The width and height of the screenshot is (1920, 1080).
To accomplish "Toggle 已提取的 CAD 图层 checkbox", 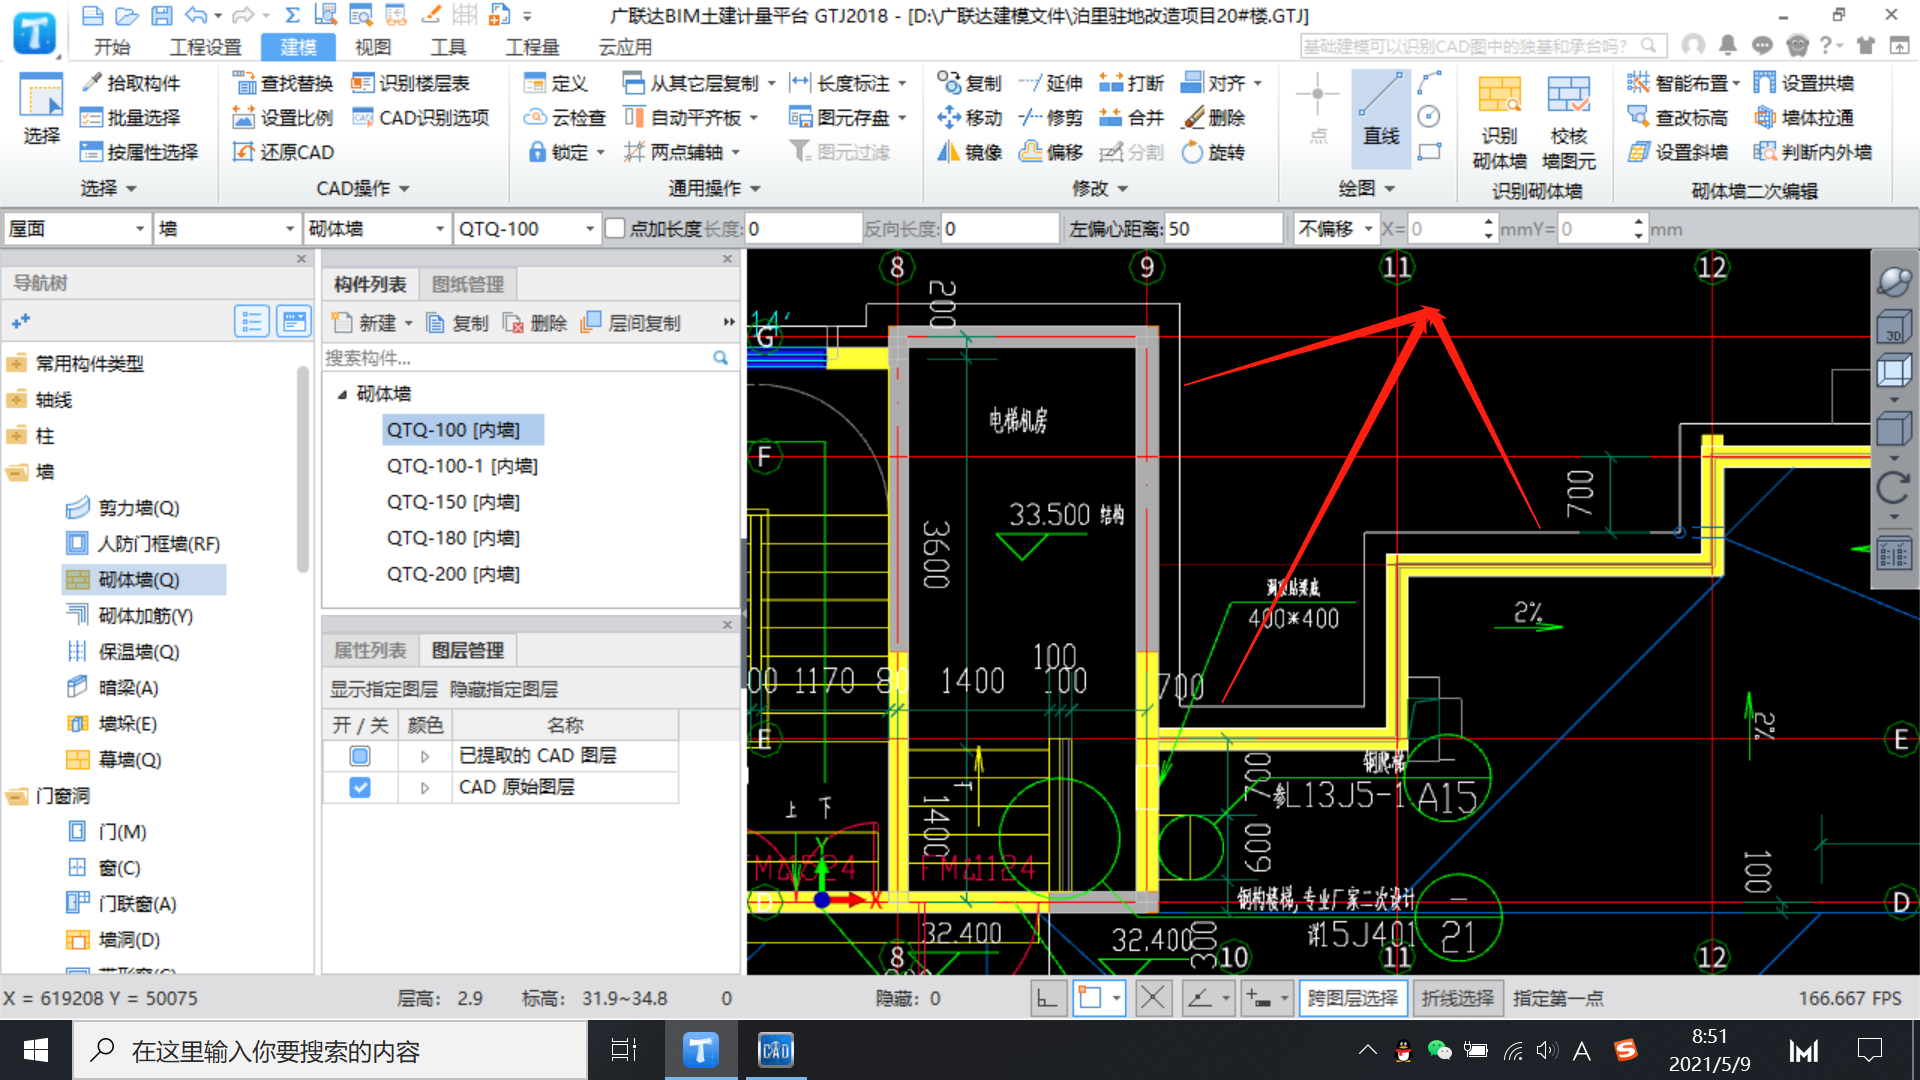I will [x=360, y=756].
